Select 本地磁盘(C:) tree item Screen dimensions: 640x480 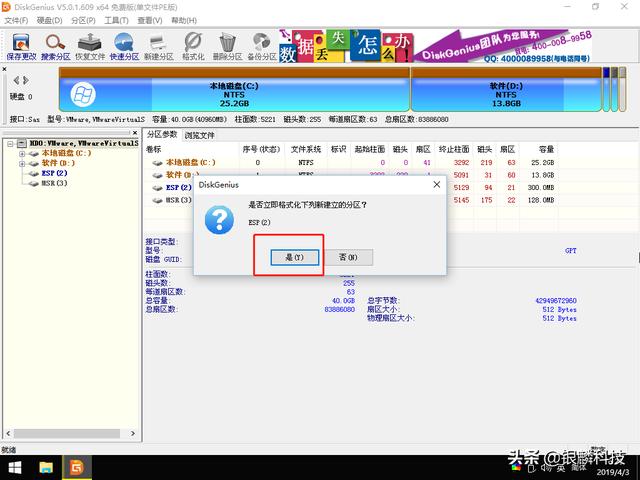(66, 153)
